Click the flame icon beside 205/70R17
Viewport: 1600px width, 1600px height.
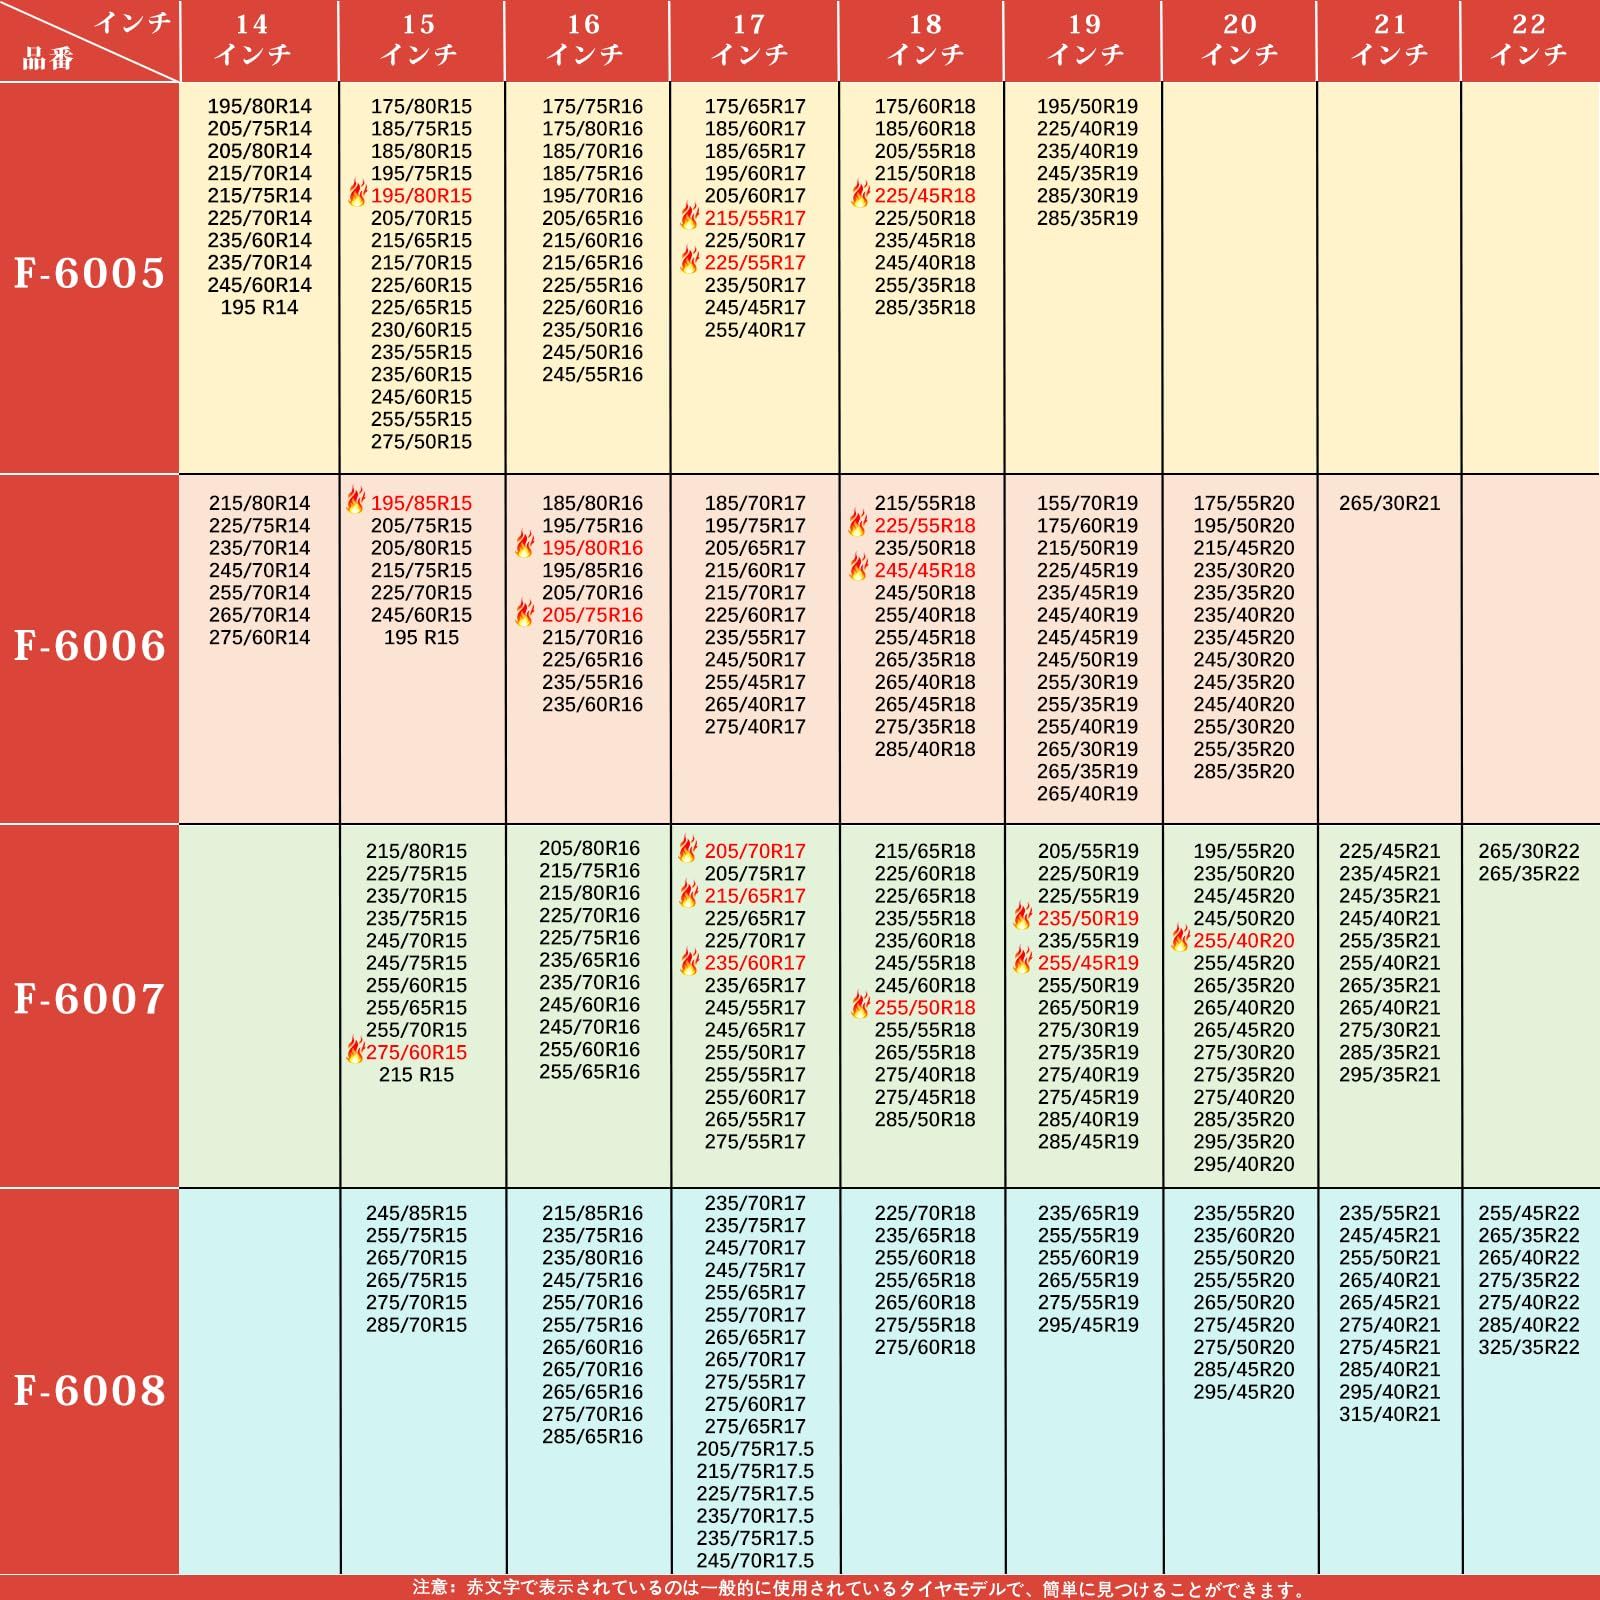pyautogui.click(x=689, y=849)
